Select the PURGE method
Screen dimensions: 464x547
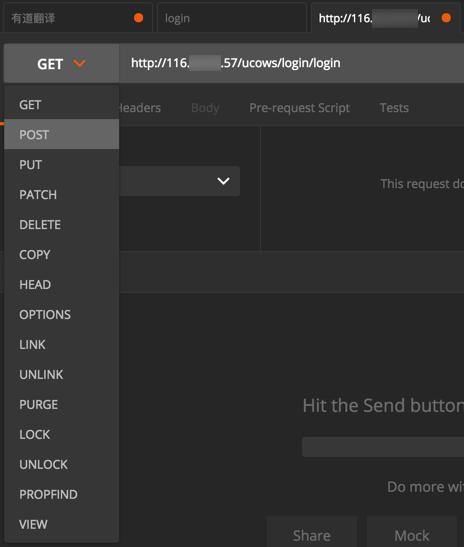click(61, 405)
